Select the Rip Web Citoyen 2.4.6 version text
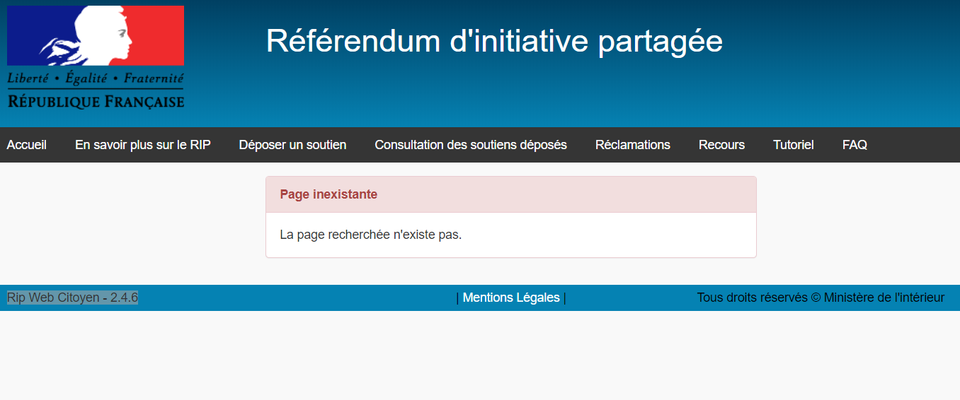The height and width of the screenshot is (400, 960). click(x=72, y=297)
